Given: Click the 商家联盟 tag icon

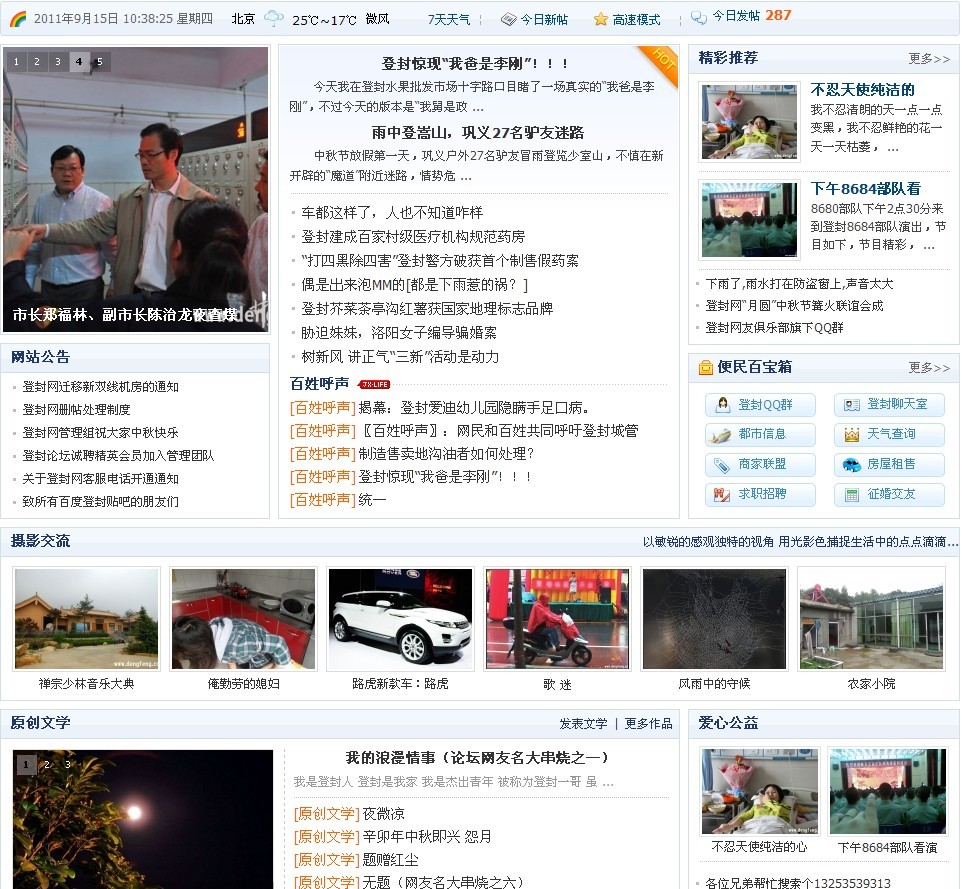Looking at the screenshot, I should pos(722,465).
